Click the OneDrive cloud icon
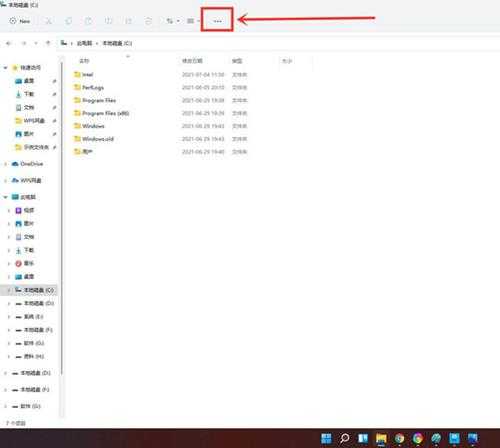This screenshot has height=448, width=500. pos(15,164)
